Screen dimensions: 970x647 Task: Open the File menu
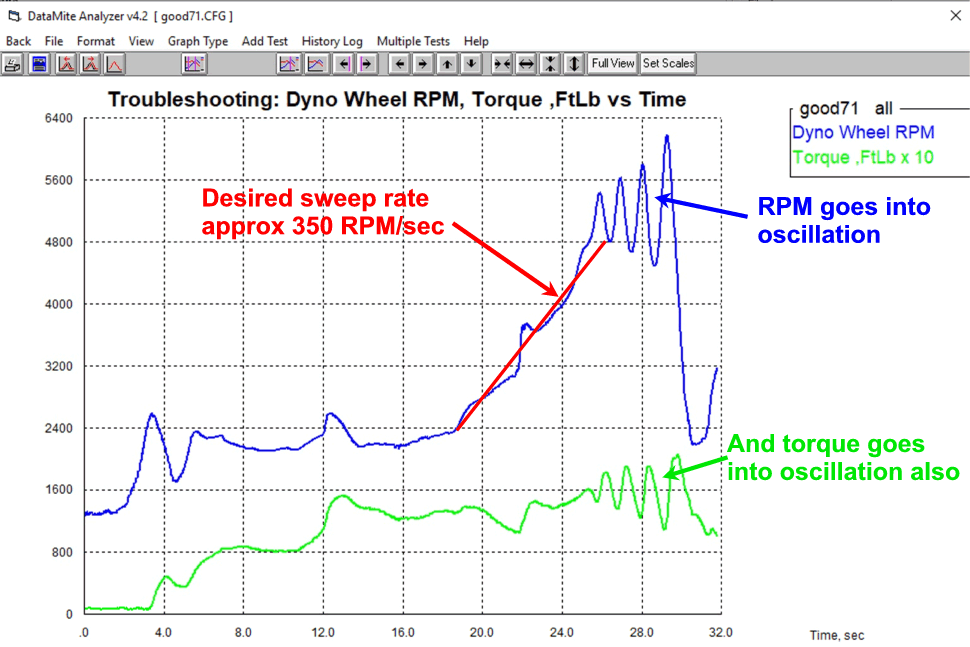[x=54, y=41]
